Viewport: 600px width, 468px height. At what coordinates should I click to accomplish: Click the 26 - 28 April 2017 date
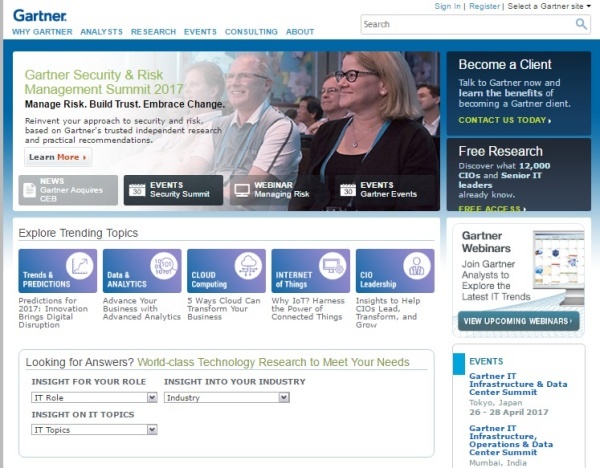click(509, 412)
